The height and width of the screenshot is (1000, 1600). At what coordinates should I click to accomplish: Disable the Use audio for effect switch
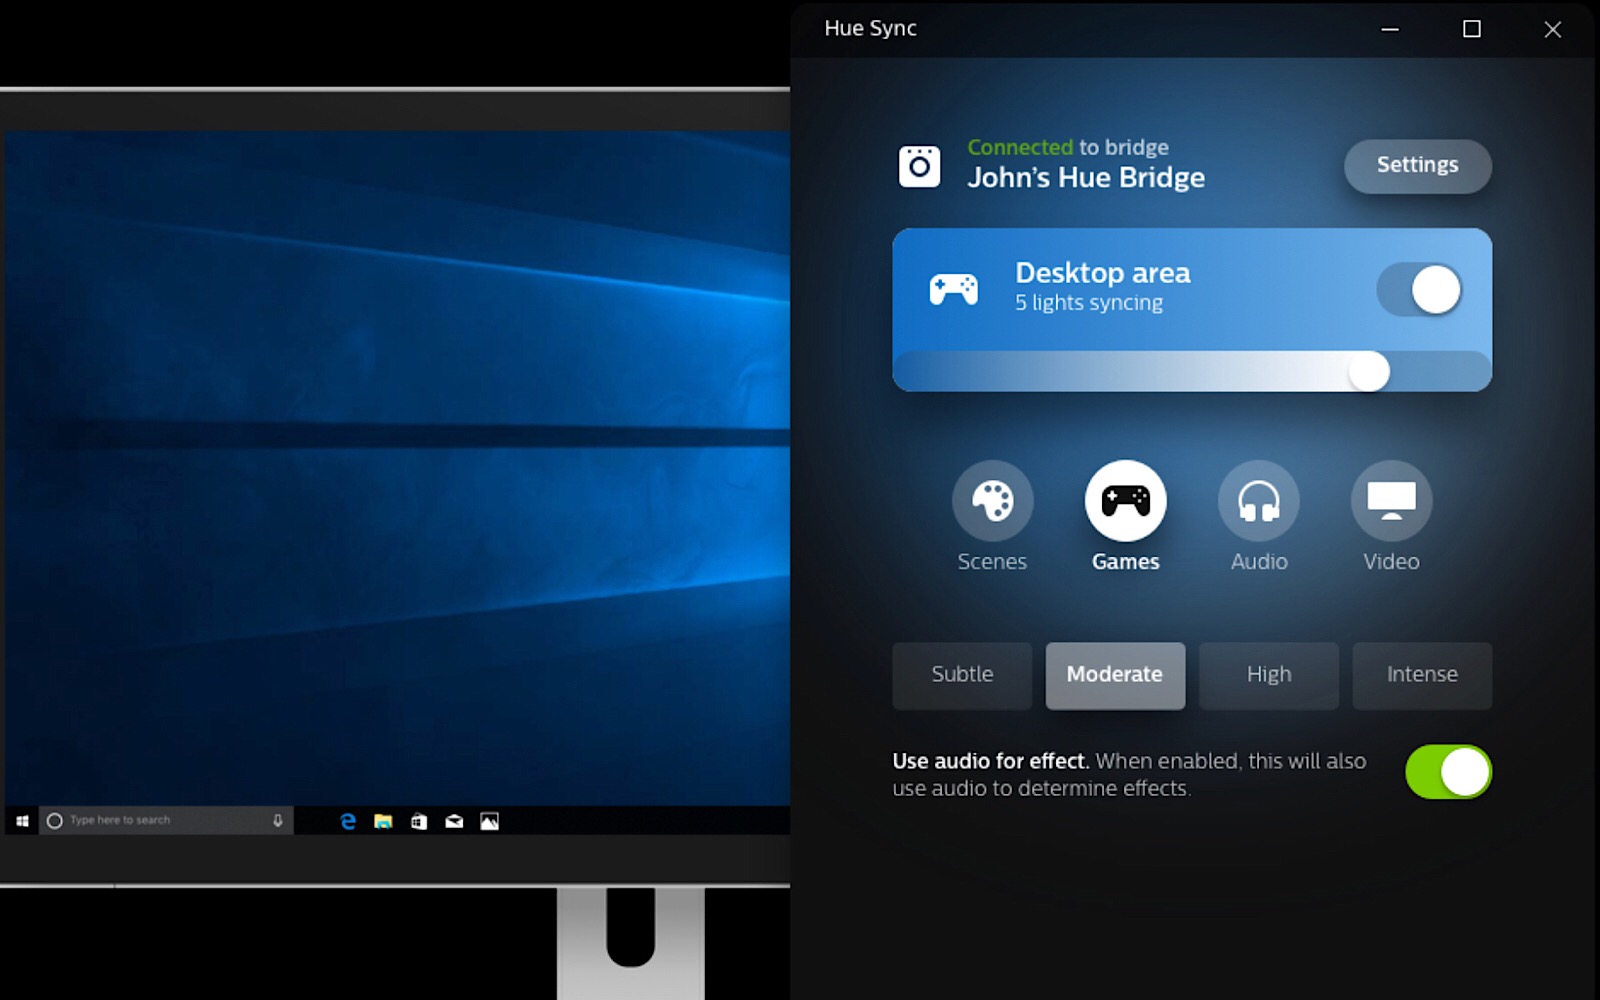(1448, 772)
